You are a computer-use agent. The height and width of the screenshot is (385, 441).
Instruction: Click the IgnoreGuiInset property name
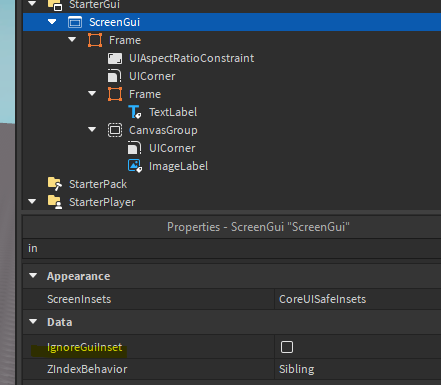[x=85, y=347]
